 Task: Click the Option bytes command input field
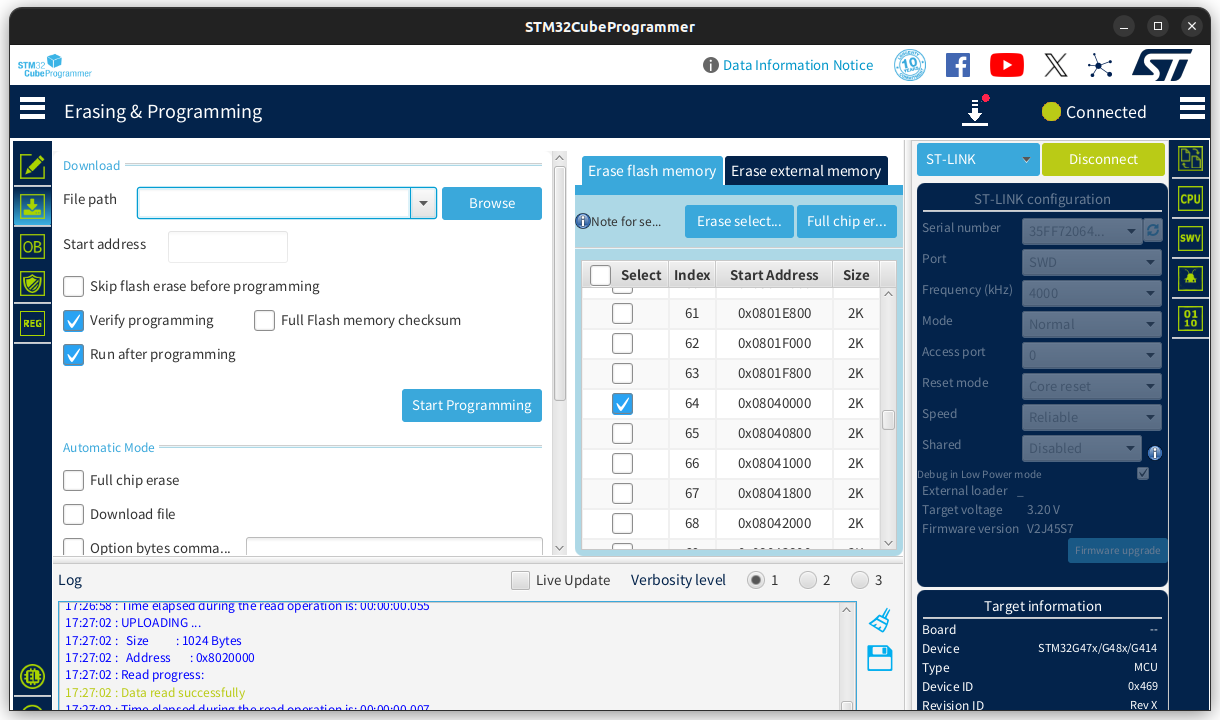[394, 547]
